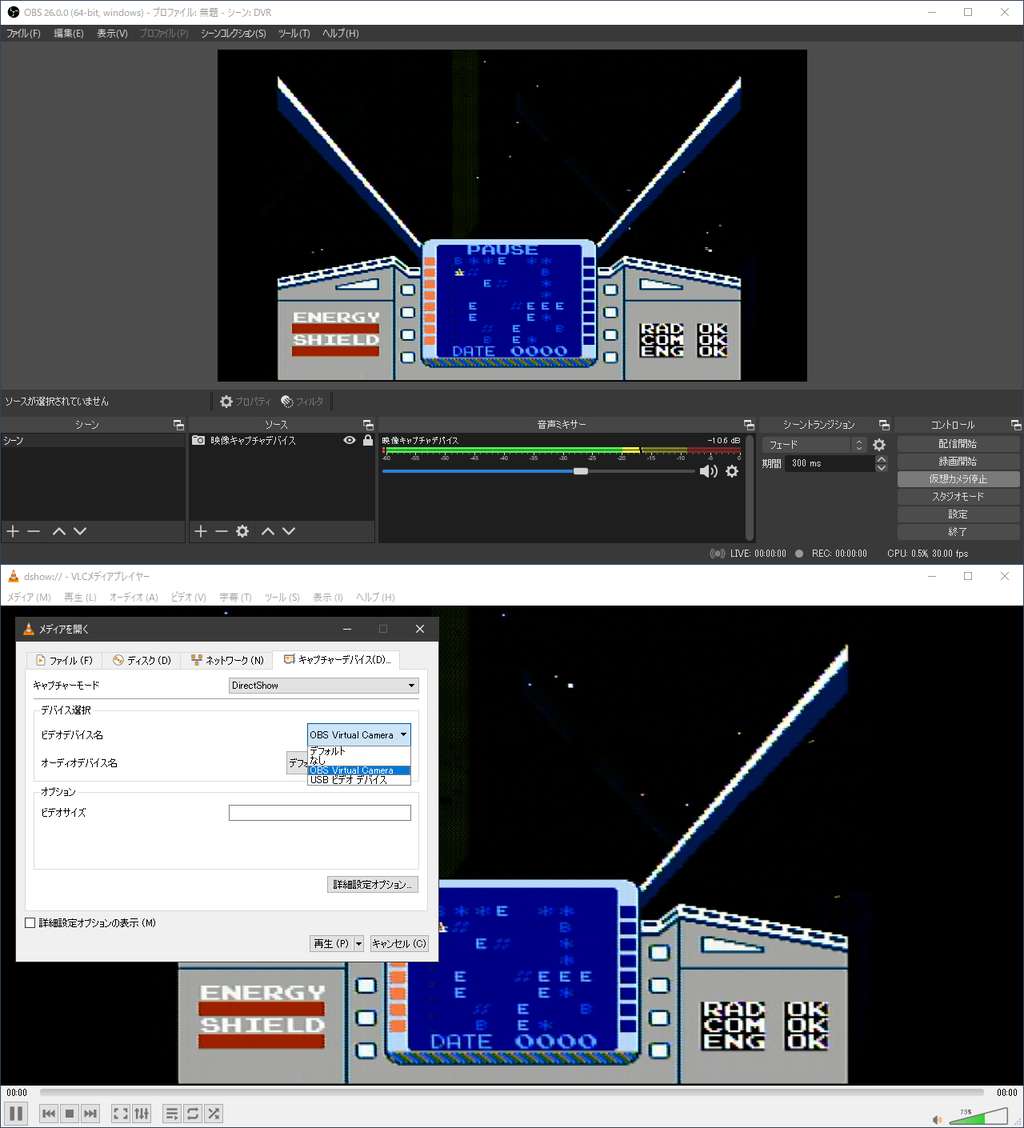Viewport: 1024px width, 1128px height.
Task: Move scene up in the scenes panel
Action: tap(59, 531)
